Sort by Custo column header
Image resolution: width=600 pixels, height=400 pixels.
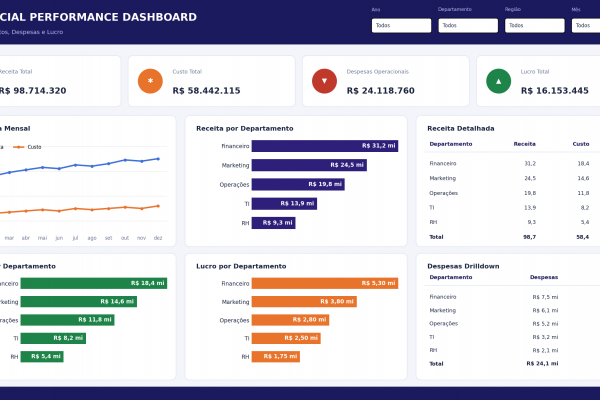pos(580,144)
